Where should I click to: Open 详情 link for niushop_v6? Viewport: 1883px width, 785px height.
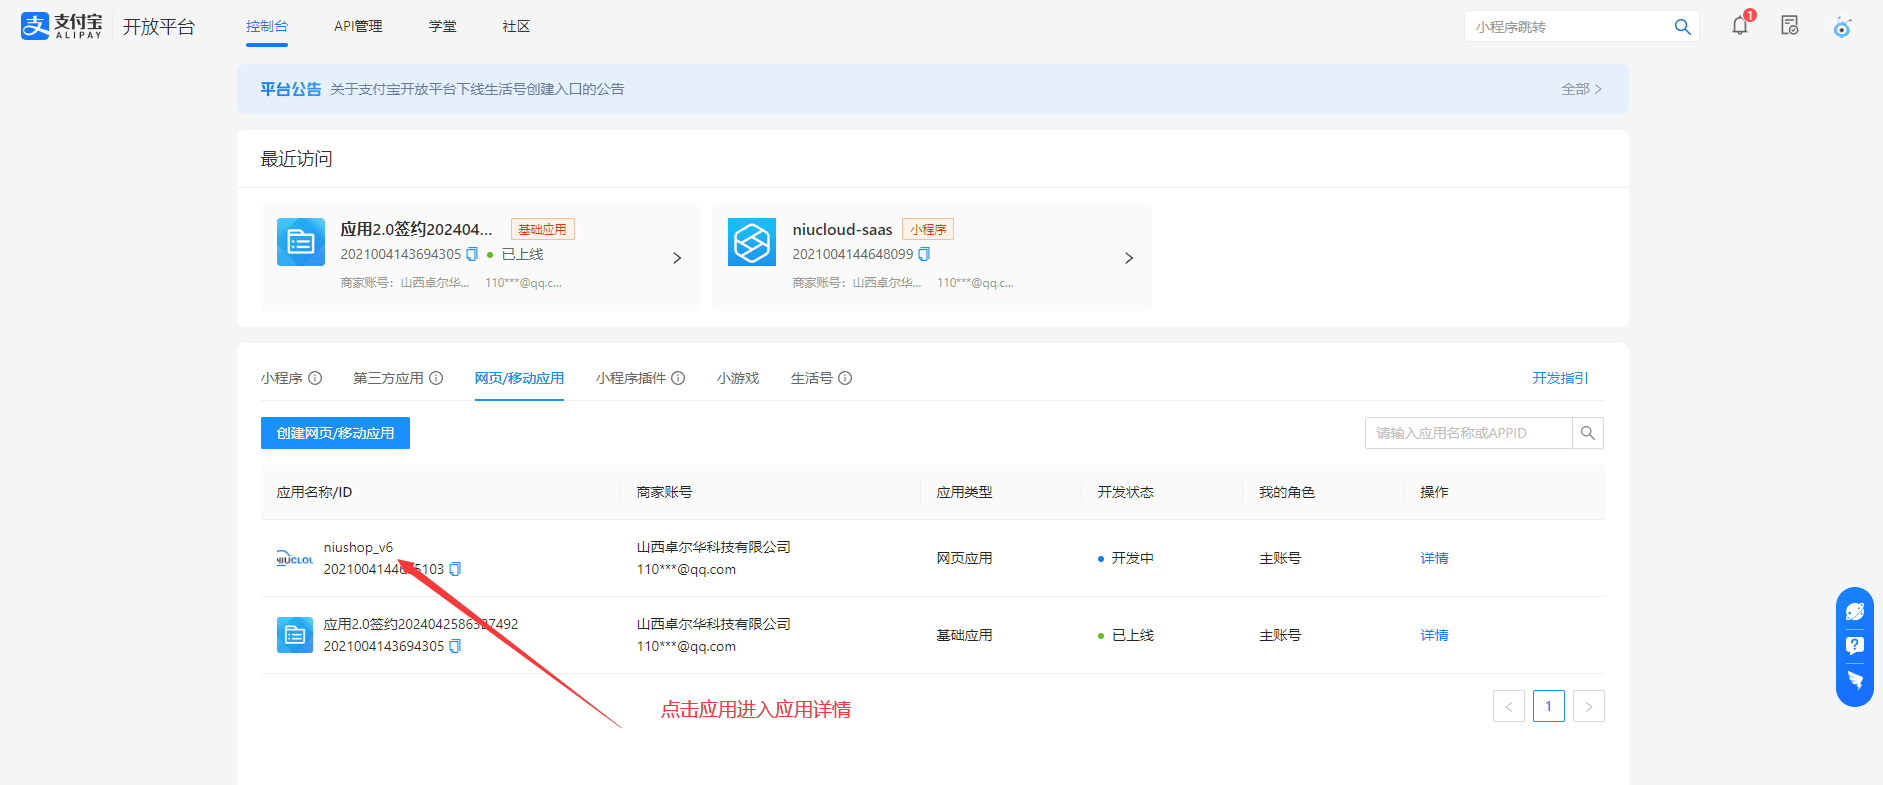coord(1434,558)
